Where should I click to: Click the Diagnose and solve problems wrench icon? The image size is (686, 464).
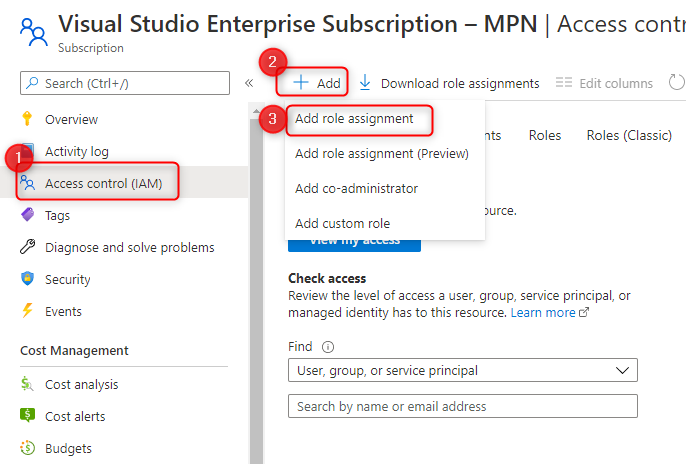coord(28,247)
